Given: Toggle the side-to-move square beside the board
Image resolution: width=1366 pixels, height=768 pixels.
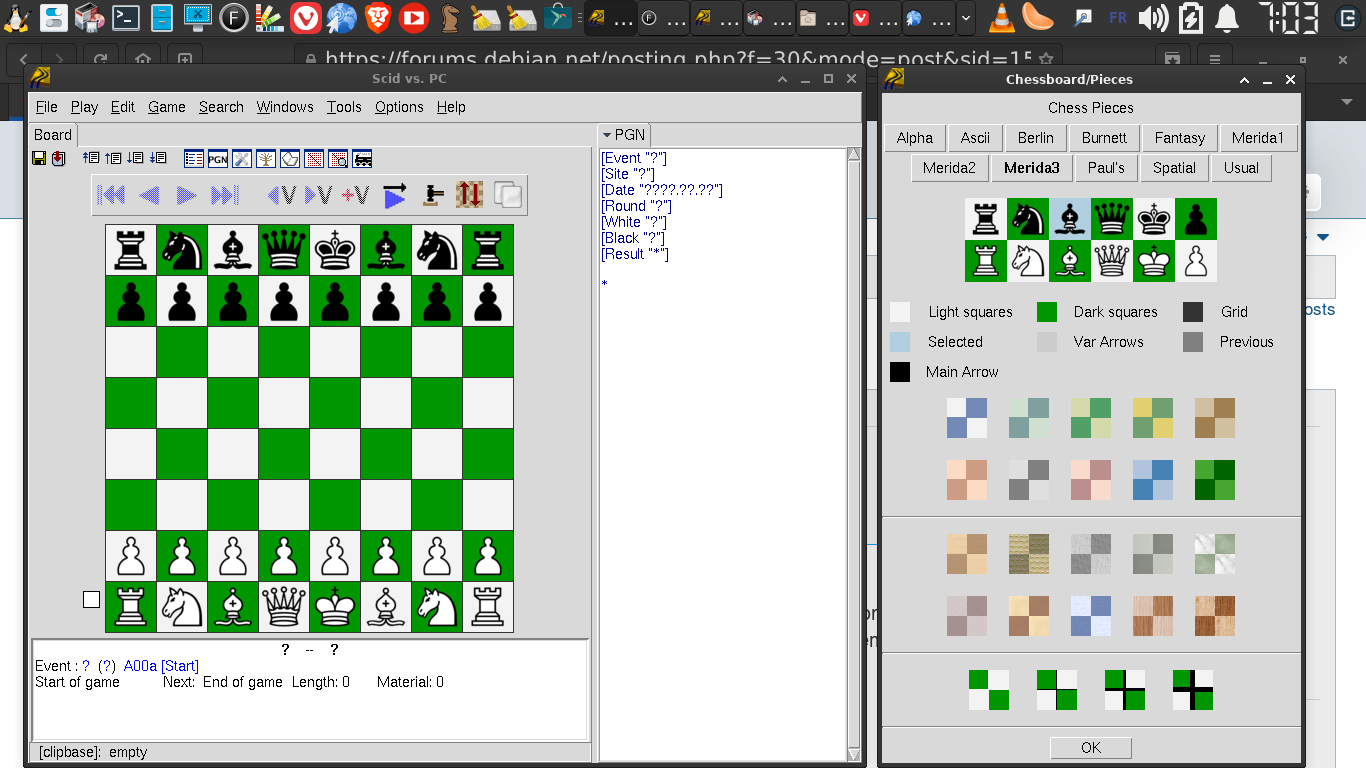Looking at the screenshot, I should click(x=91, y=599).
